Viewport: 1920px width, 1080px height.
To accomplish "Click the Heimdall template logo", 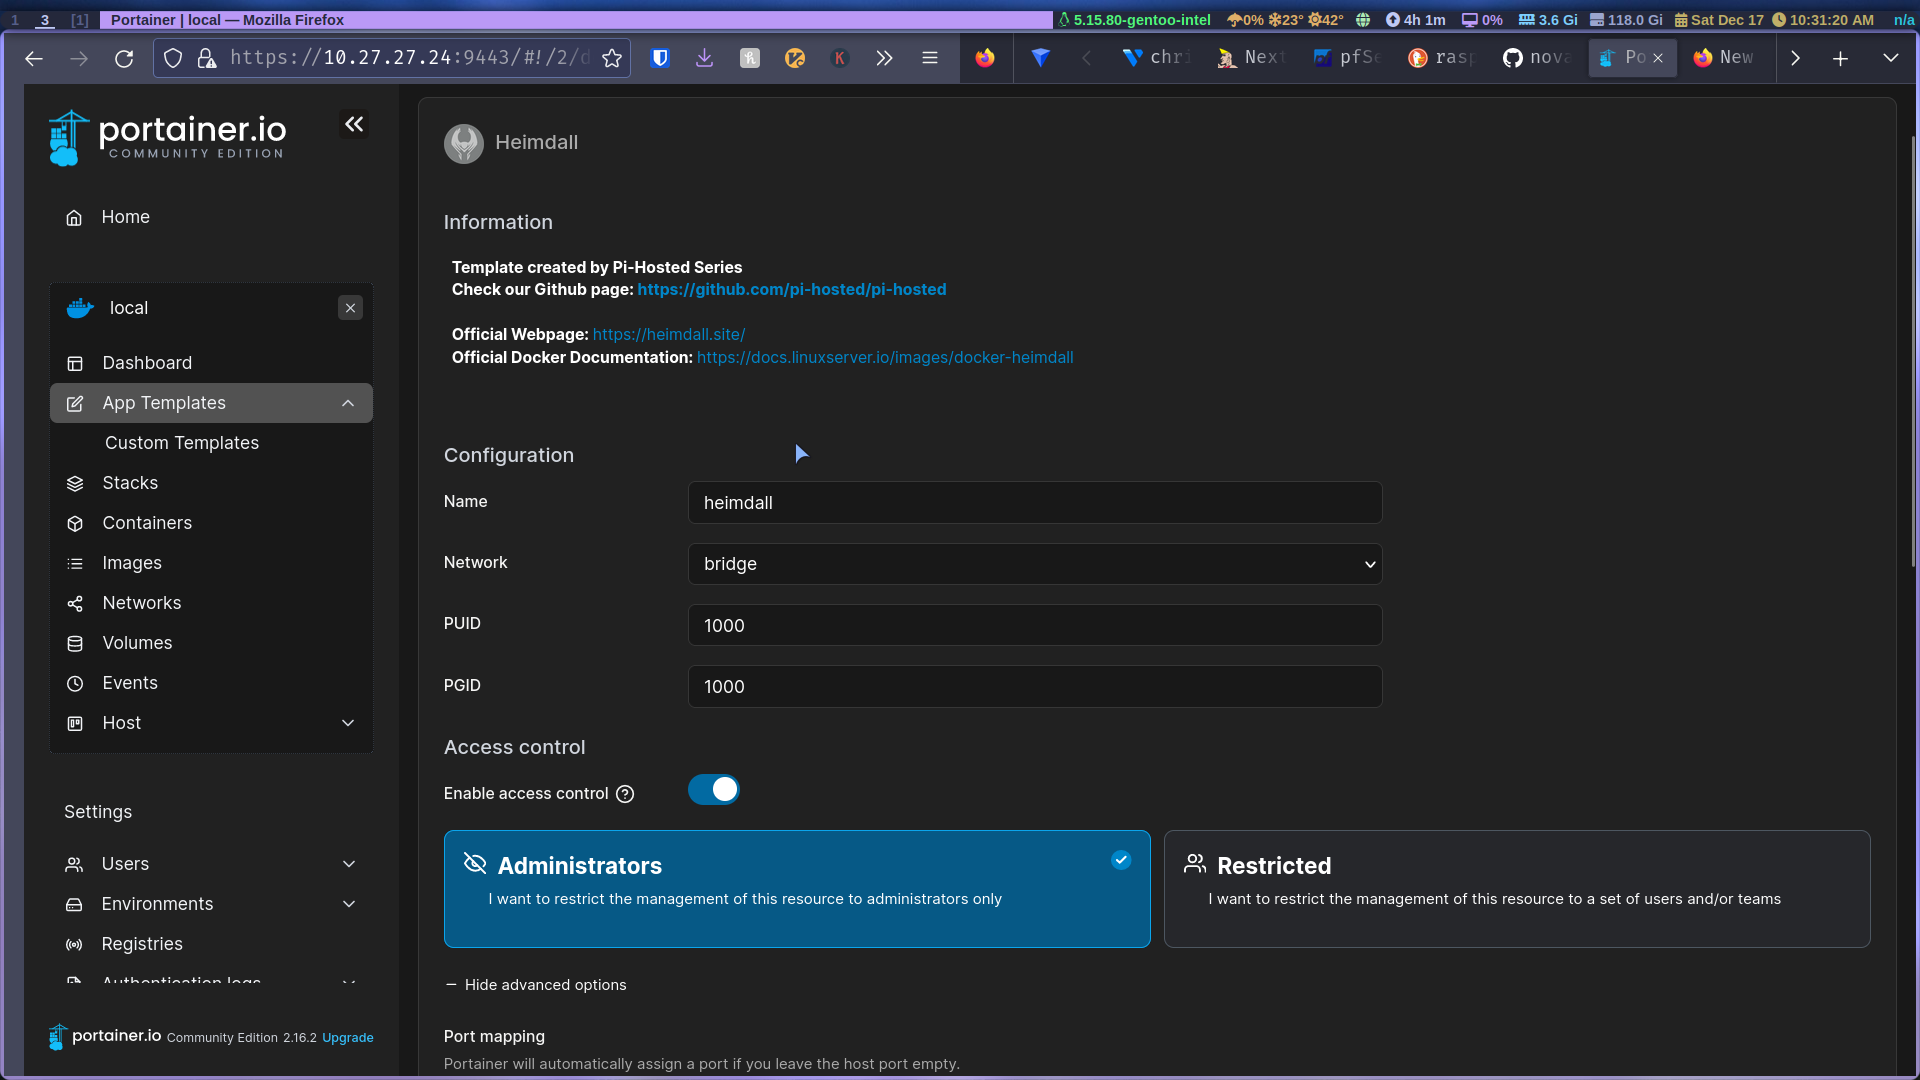I will point(464,143).
